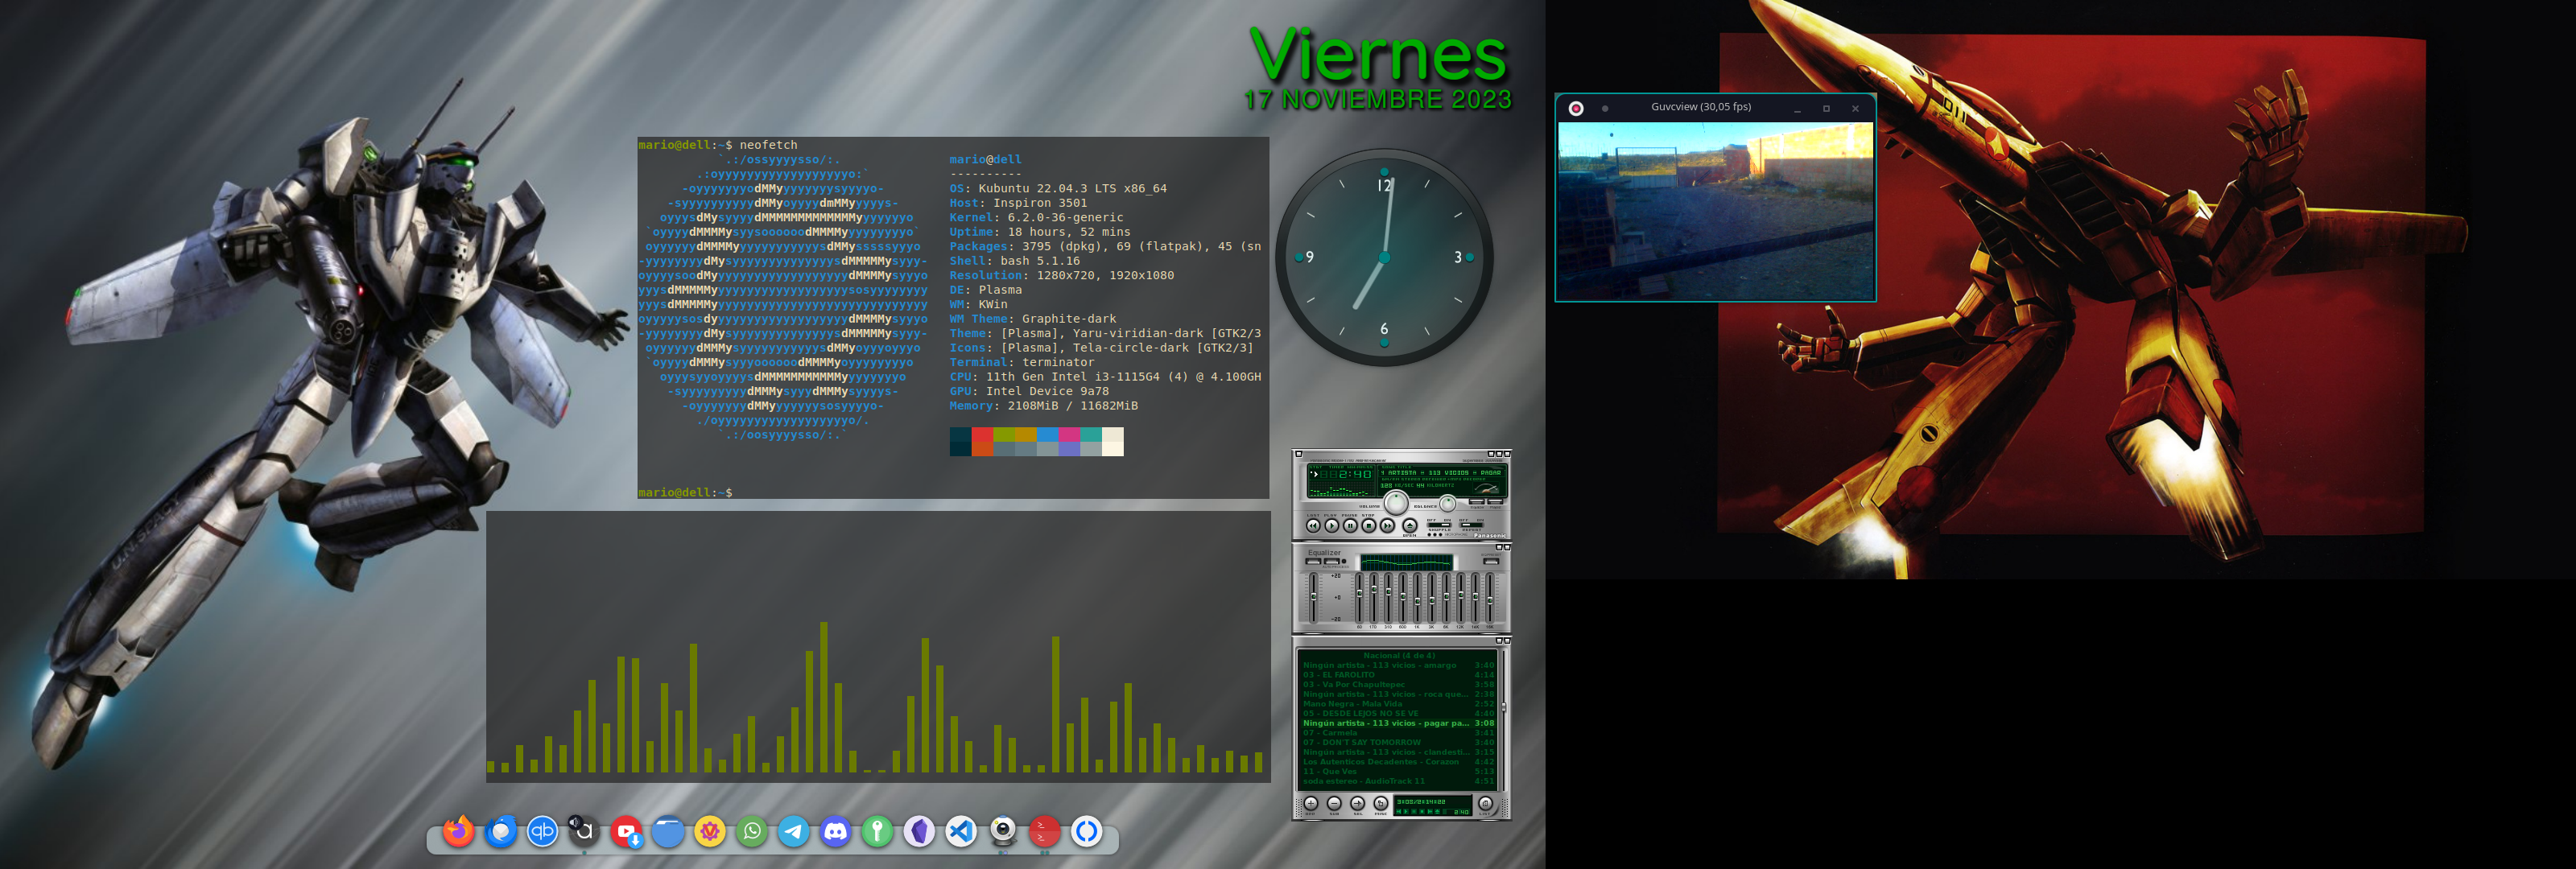This screenshot has width=2576, height=869.
Task: Open Visual Studio Code from the dock
Action: click(x=961, y=831)
